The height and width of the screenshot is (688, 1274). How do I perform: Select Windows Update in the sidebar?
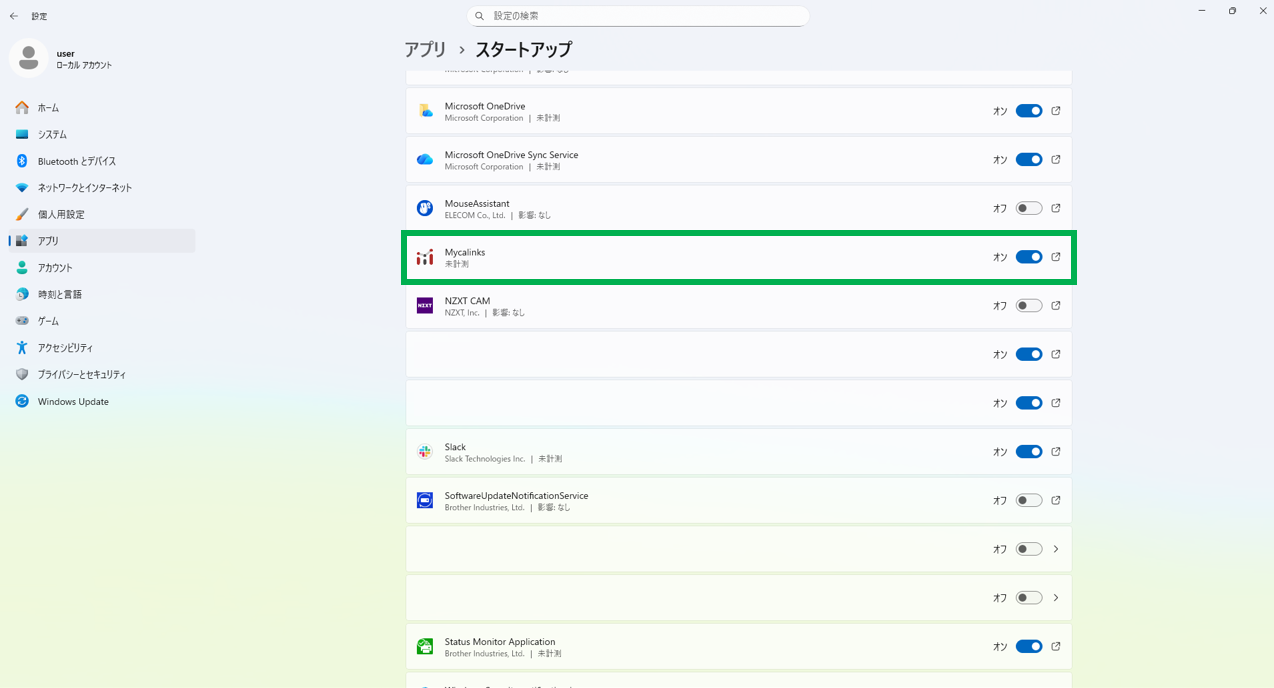point(73,402)
